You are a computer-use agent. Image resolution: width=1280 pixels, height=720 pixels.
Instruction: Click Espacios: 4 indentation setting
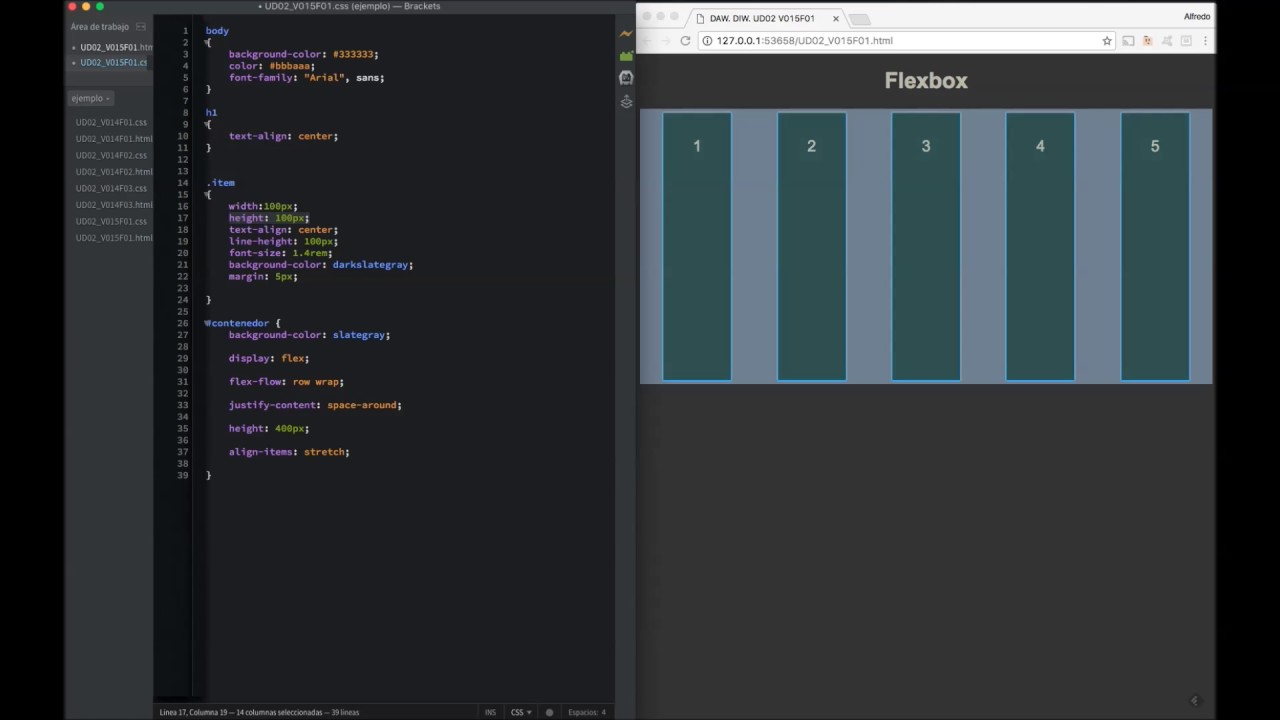click(587, 712)
